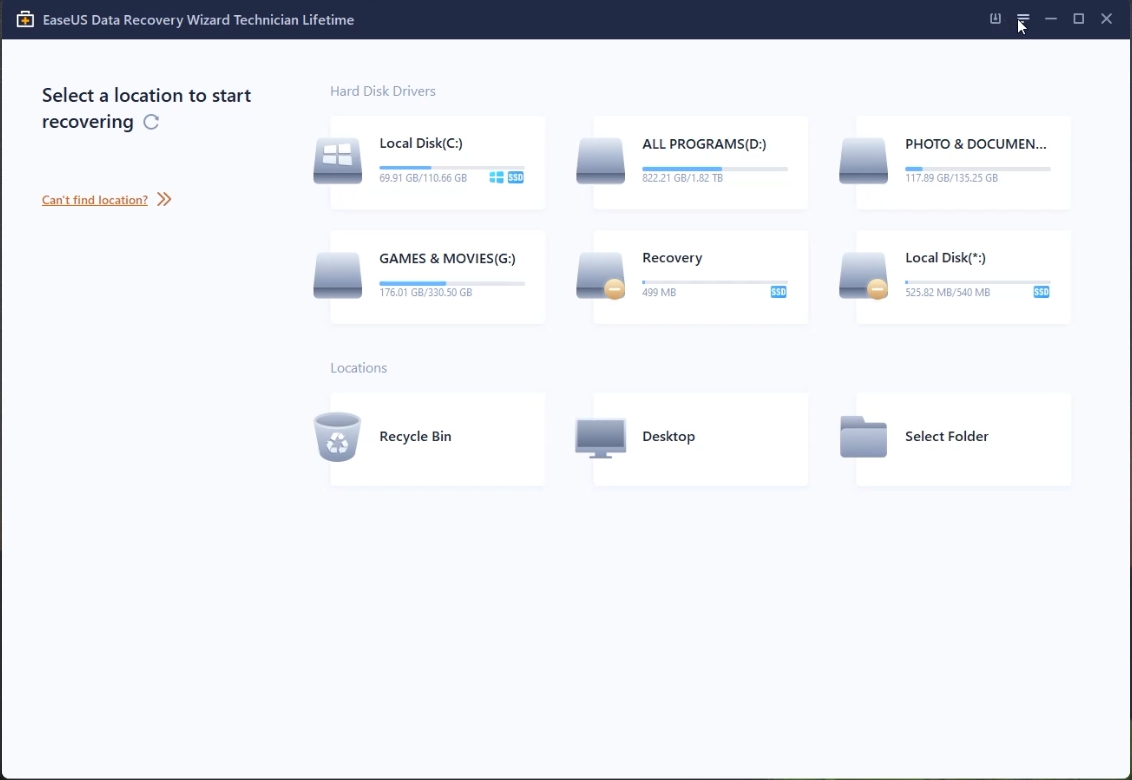Click the Recovery partition drive icon
The height and width of the screenshot is (780, 1132).
pos(600,276)
